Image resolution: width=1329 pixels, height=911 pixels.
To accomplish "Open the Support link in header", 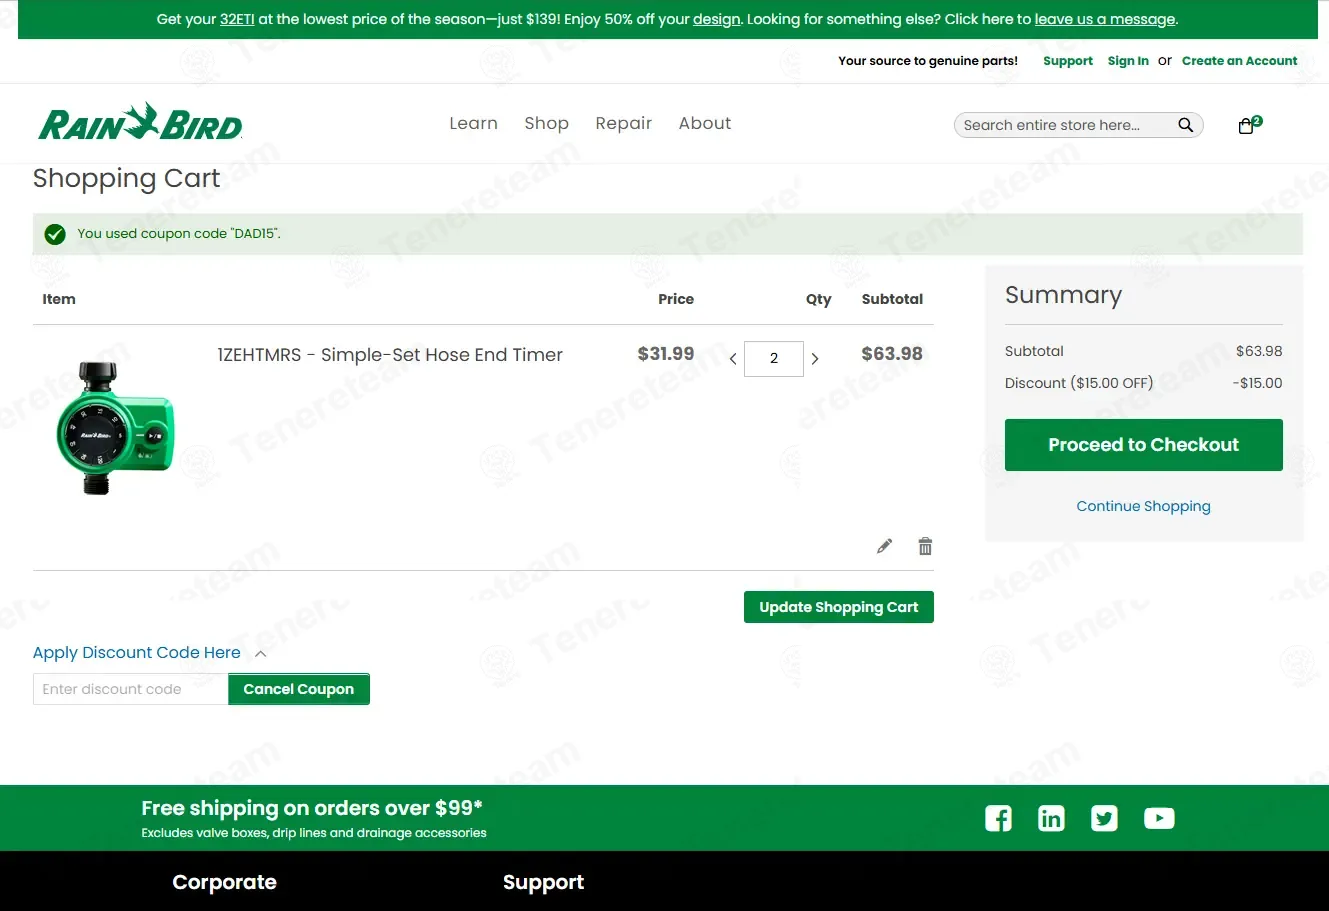I will coord(1068,61).
